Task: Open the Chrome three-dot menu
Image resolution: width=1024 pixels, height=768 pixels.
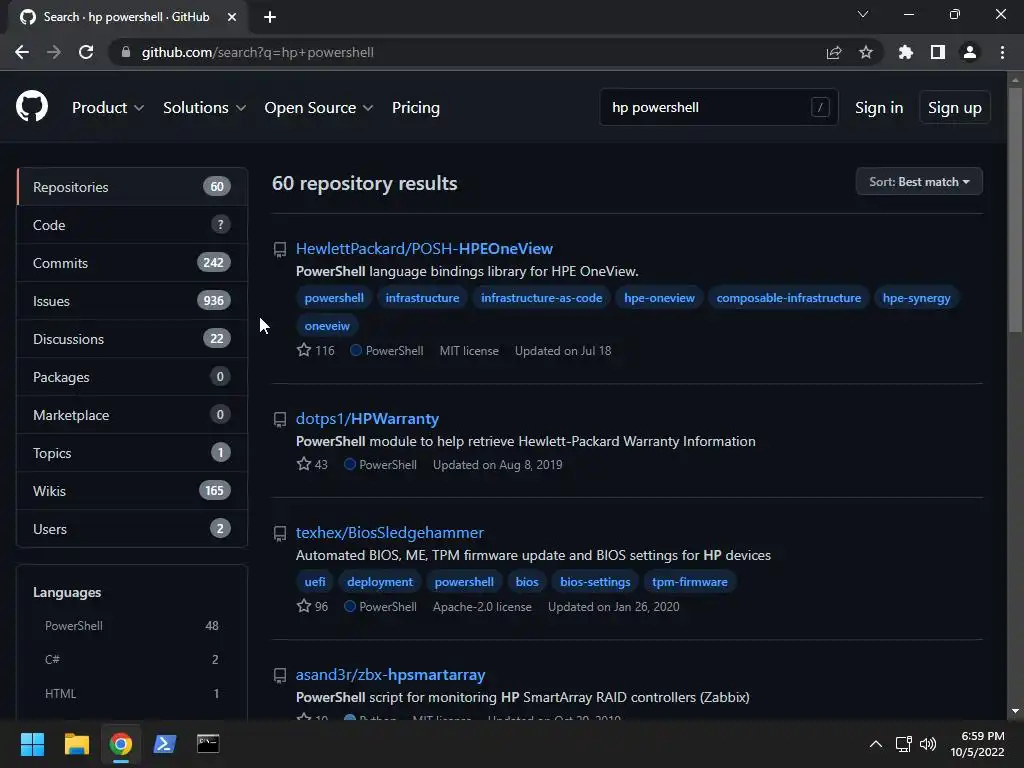Action: 1002,52
